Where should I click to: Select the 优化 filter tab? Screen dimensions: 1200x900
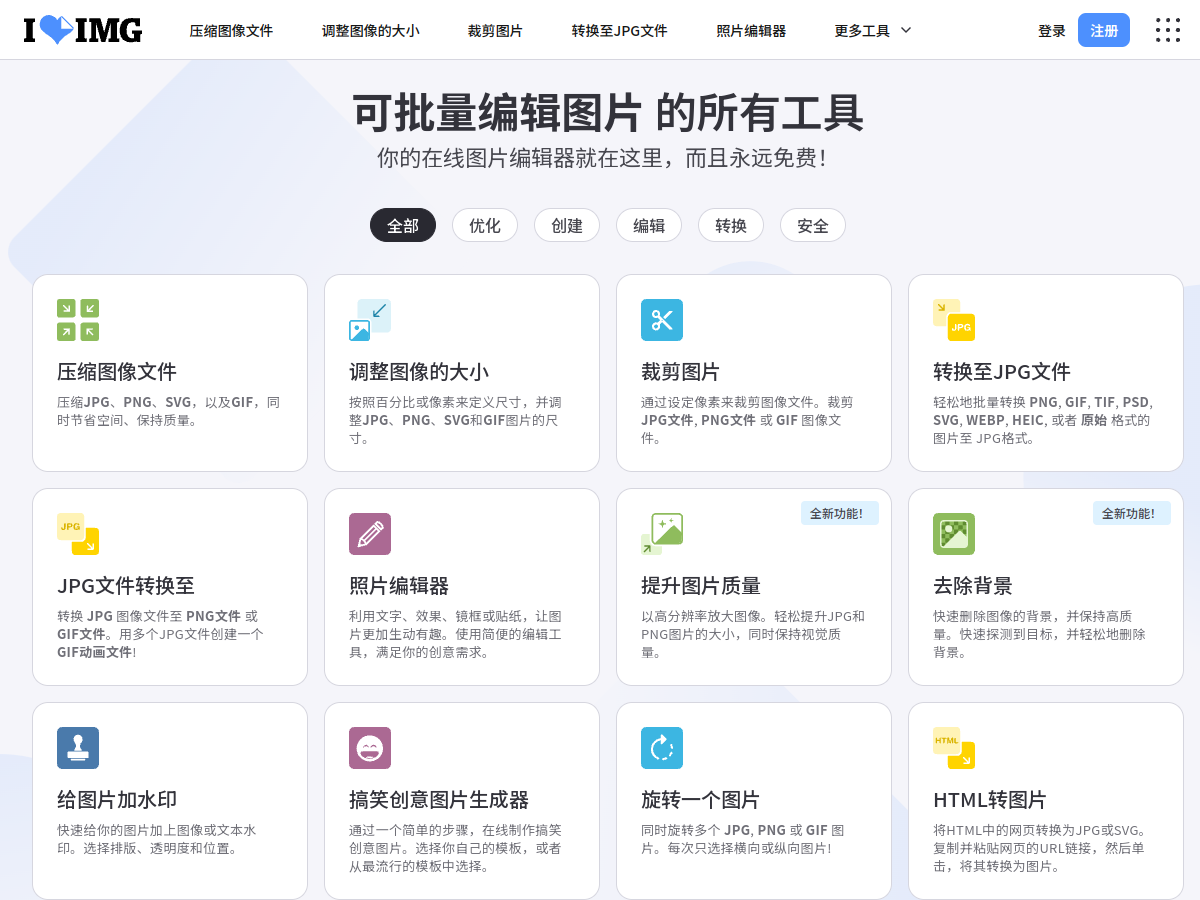click(x=485, y=225)
